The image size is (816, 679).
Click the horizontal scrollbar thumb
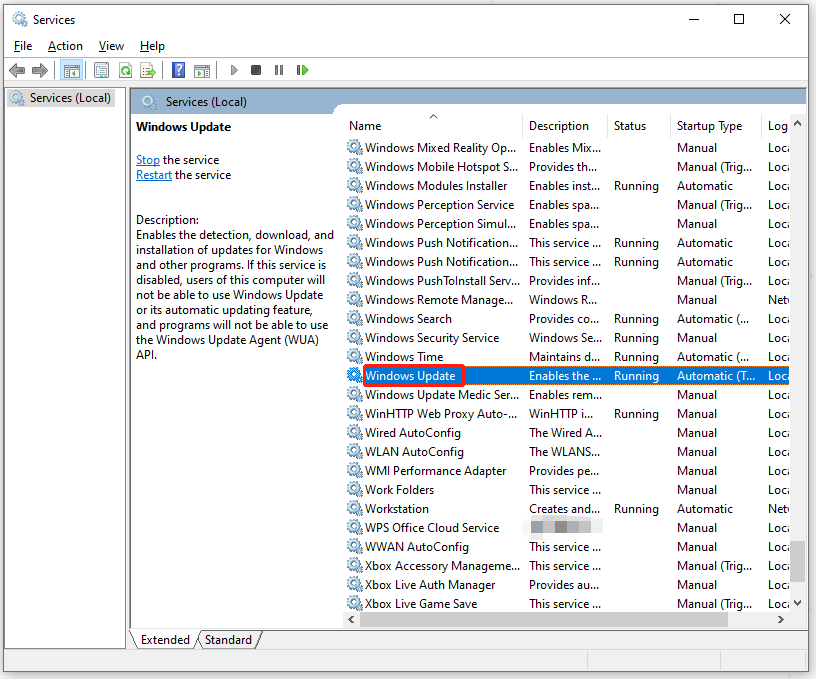pyautogui.click(x=543, y=619)
